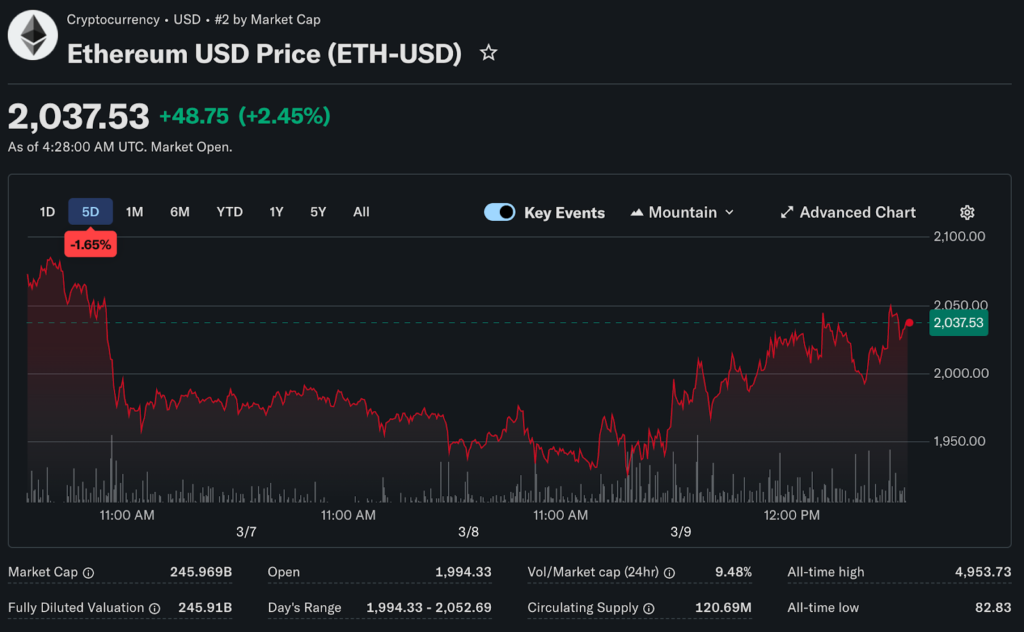Open the Advanced Chart

[848, 212]
